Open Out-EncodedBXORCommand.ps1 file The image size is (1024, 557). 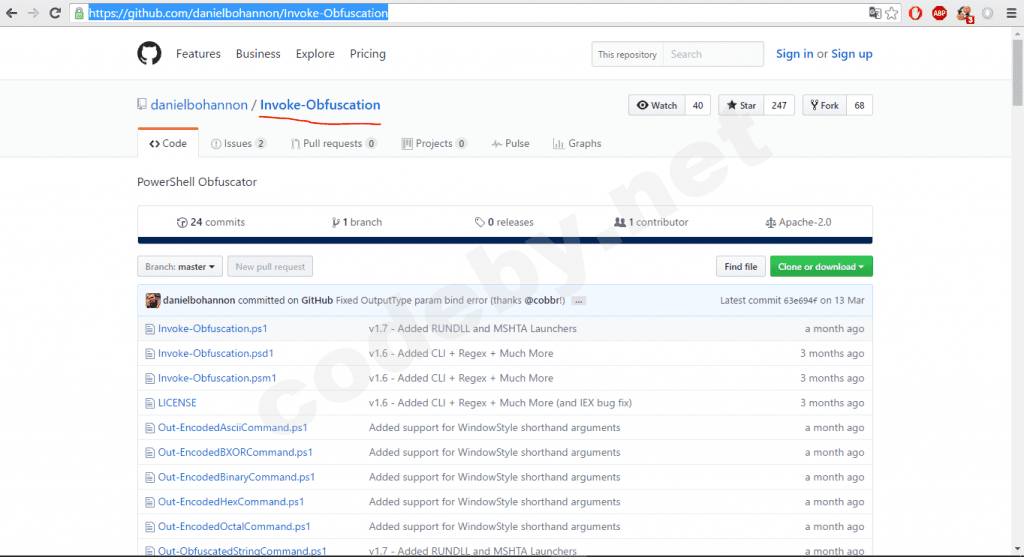(x=235, y=453)
